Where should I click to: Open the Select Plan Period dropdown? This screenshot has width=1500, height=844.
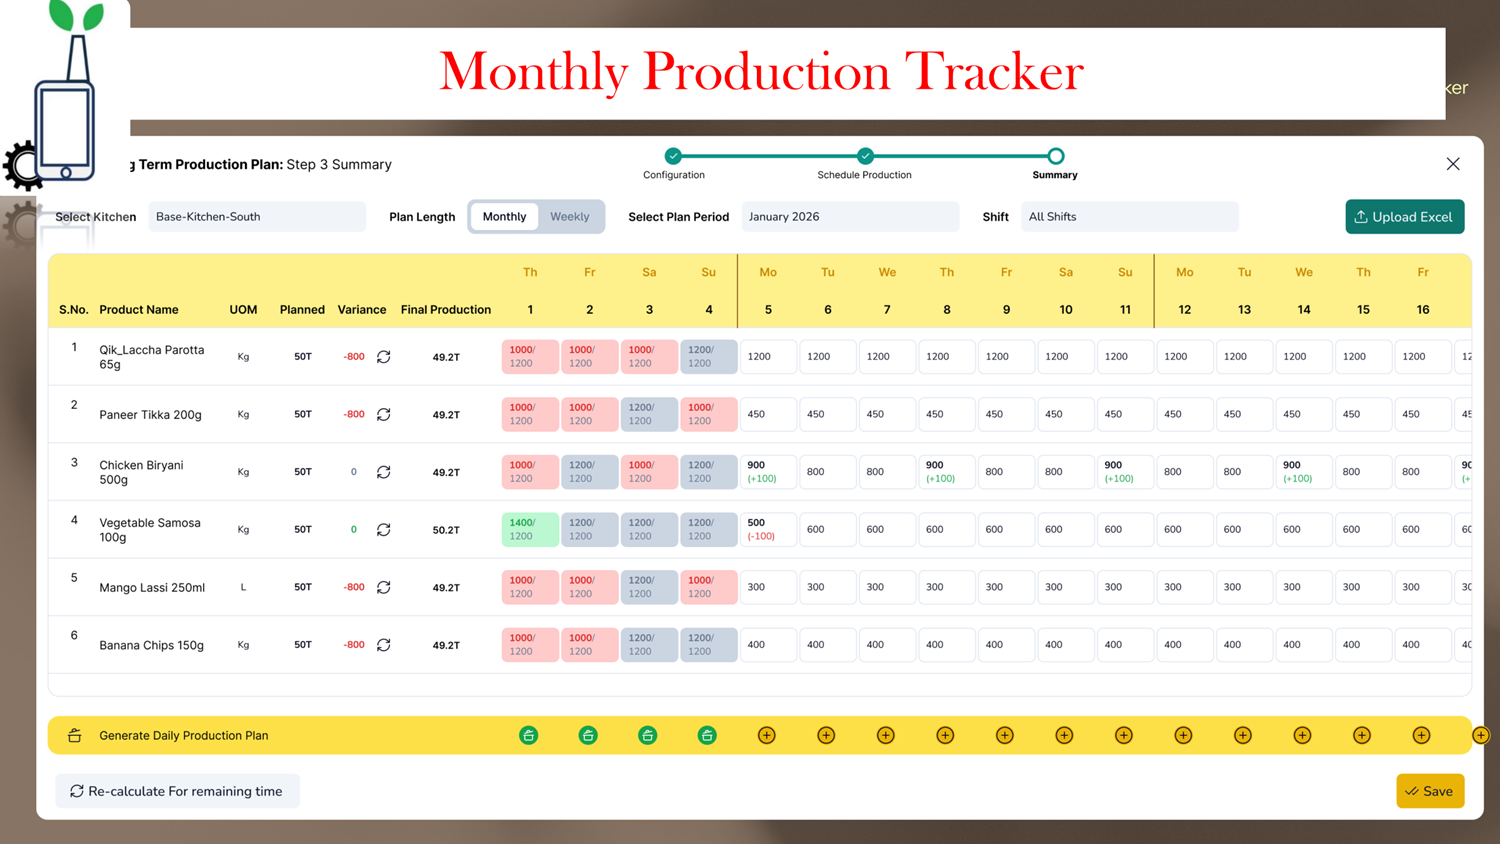click(849, 217)
